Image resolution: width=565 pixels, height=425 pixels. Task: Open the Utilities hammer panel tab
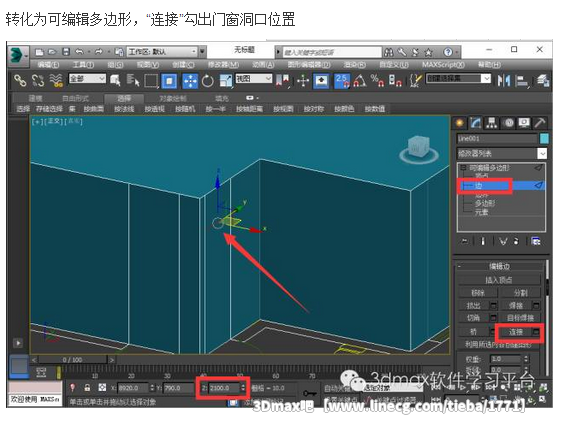[540, 123]
